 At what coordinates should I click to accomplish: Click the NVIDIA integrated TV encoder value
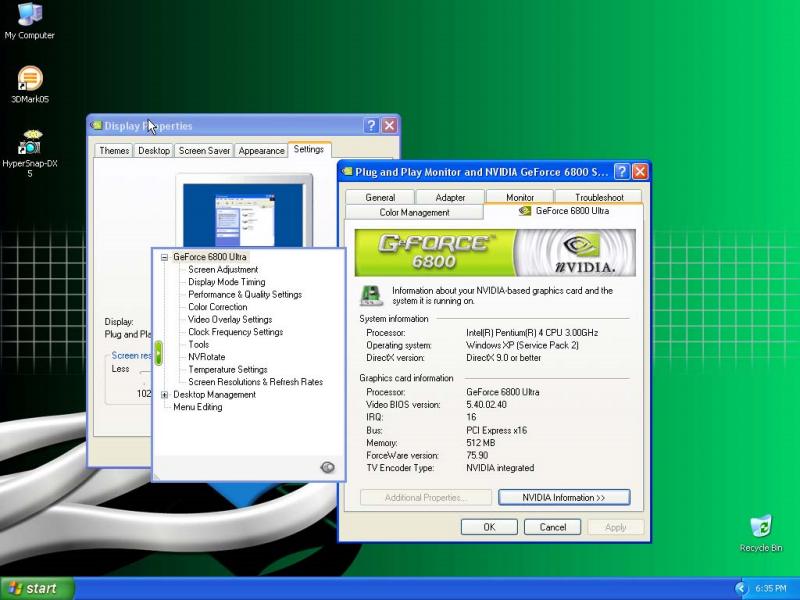500,468
